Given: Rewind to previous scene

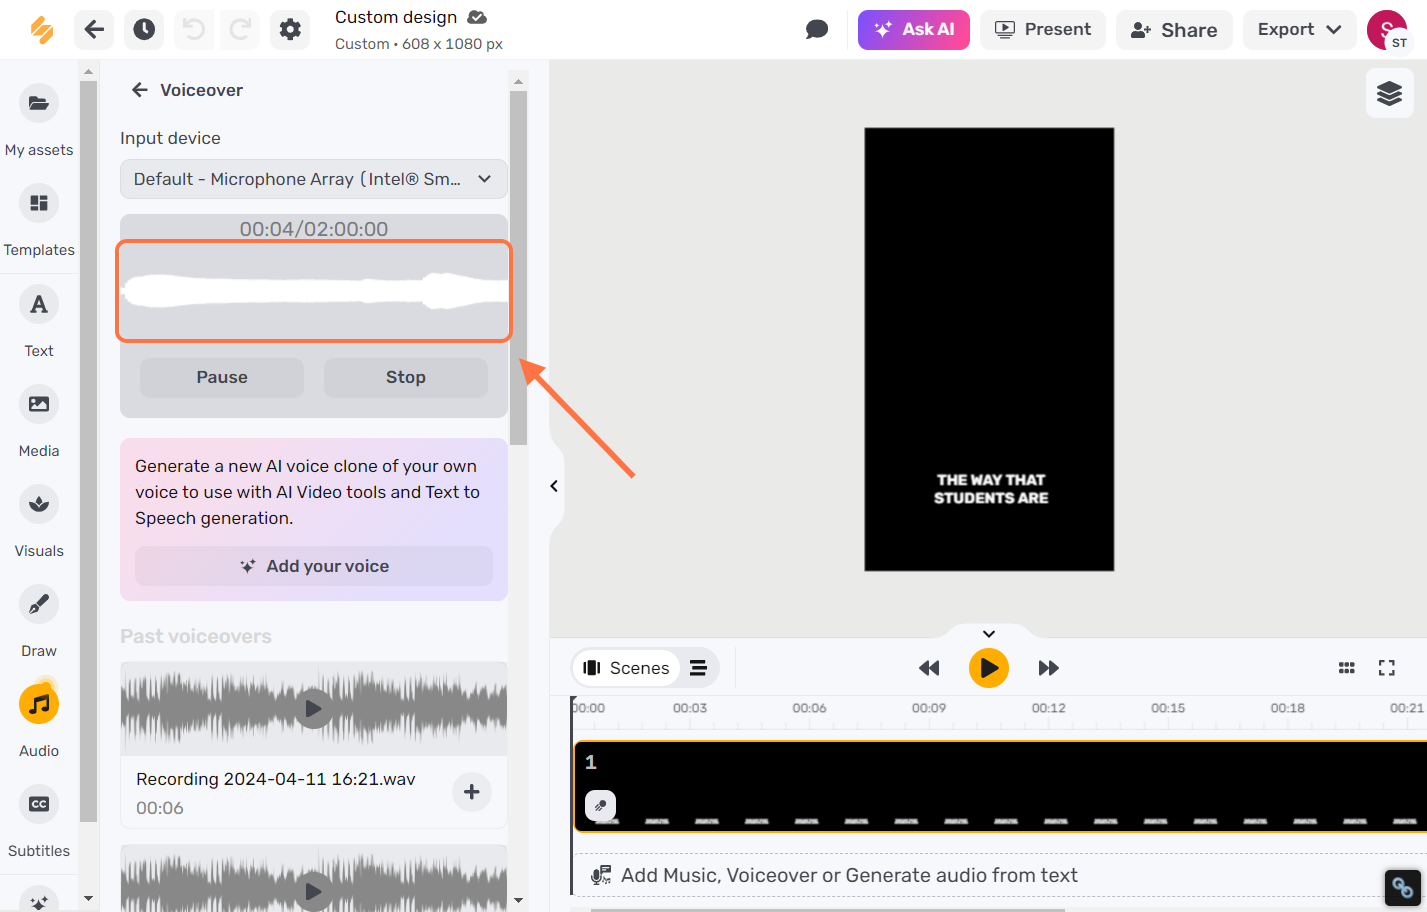Looking at the screenshot, I should (929, 668).
